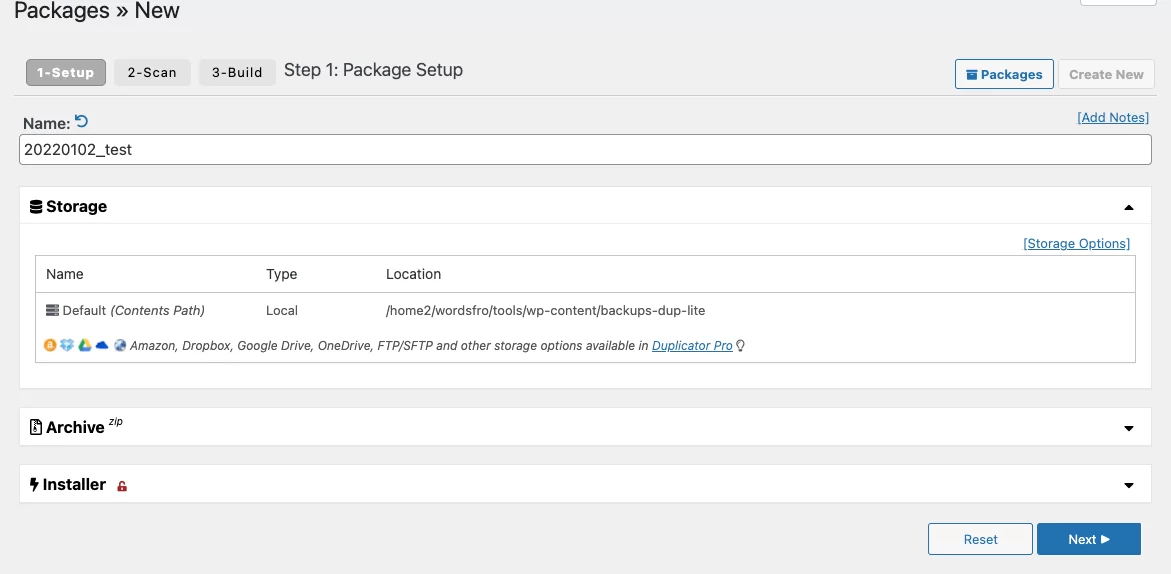Click the "Local" type cell

pos(282,311)
